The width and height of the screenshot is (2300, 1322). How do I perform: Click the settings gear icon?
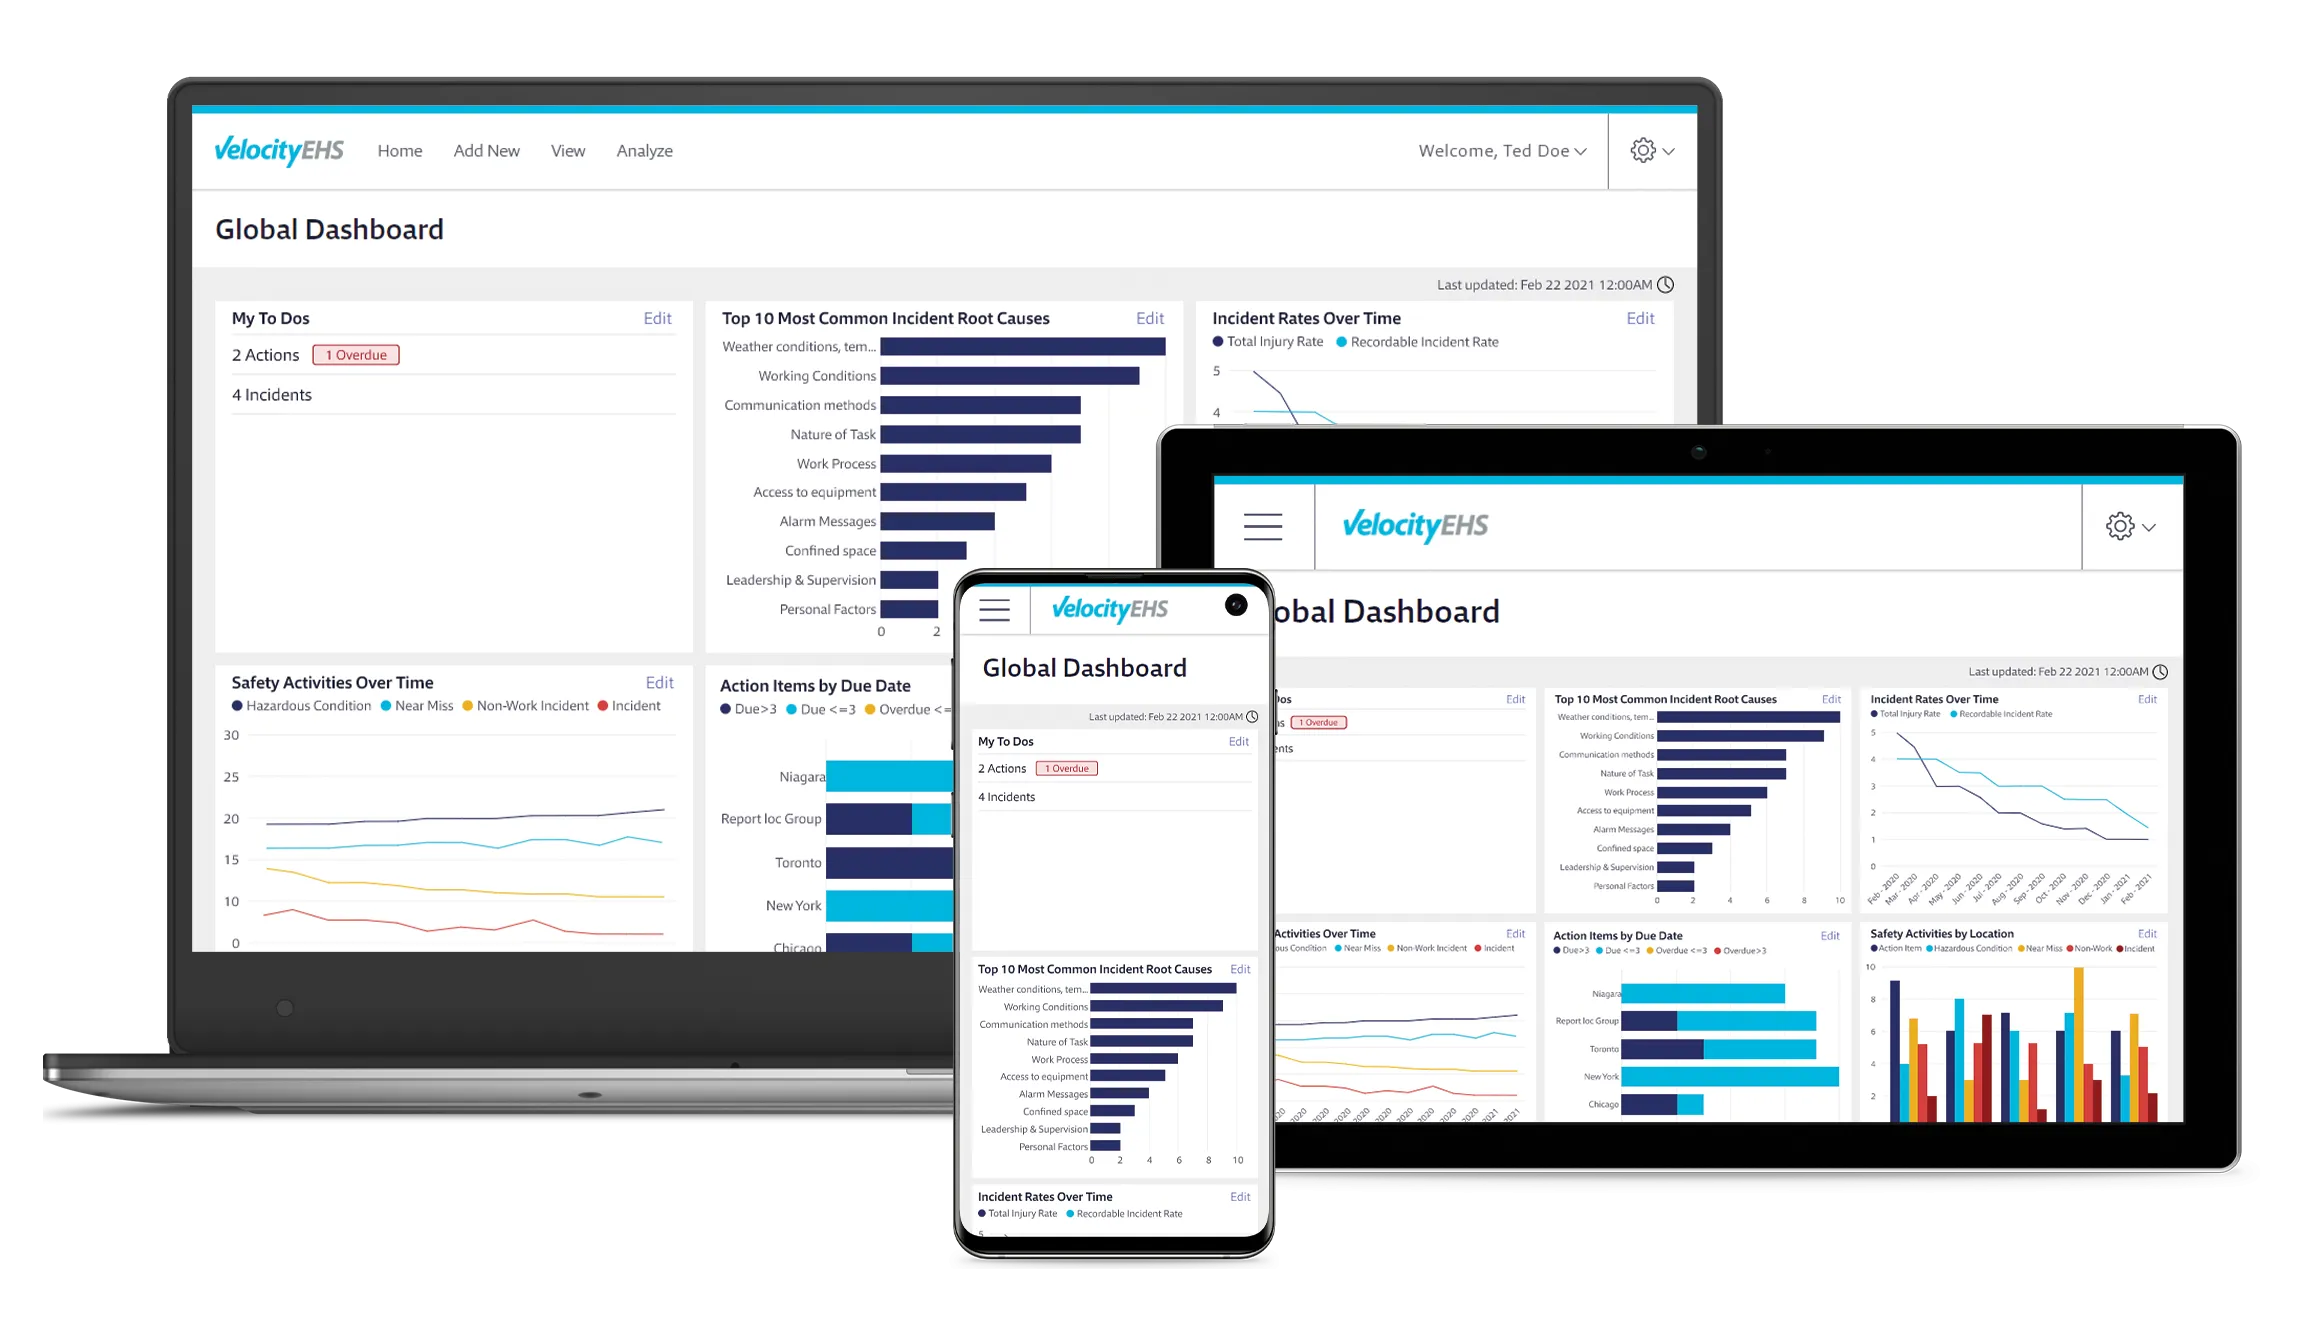1643,150
